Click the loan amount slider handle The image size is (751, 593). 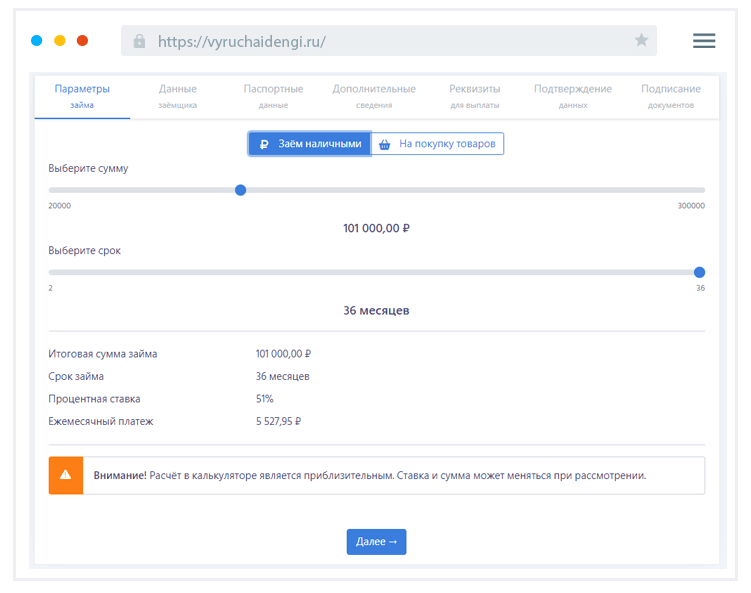[240, 190]
